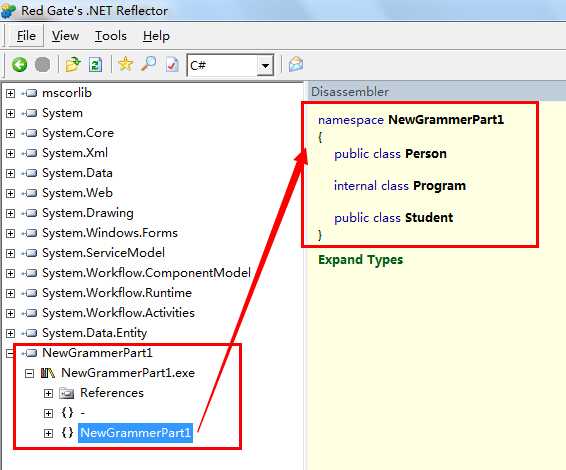Select mscorlib in the assembly tree

click(x=67, y=93)
